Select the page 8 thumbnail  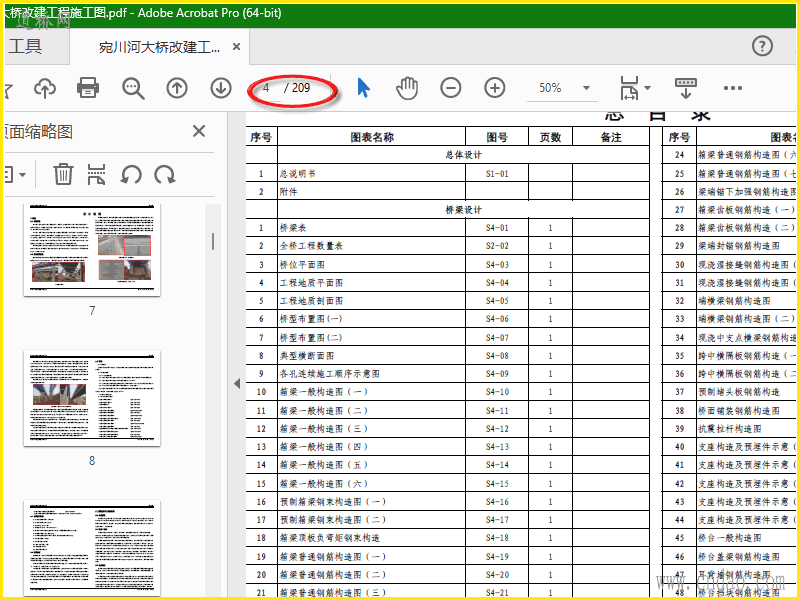[x=92, y=398]
